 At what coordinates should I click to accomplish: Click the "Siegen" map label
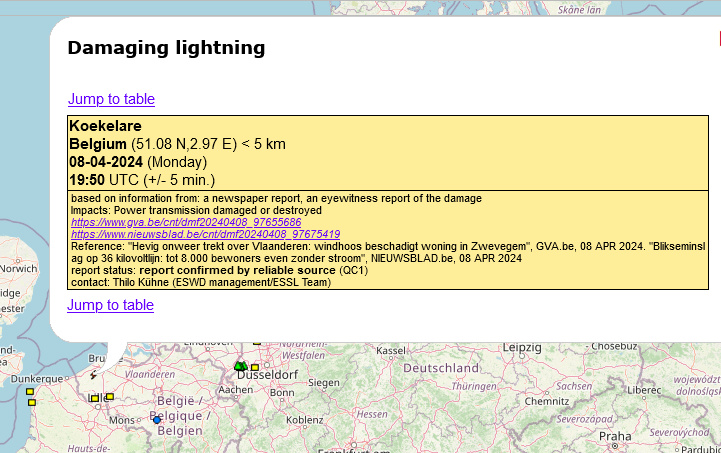coord(324,383)
